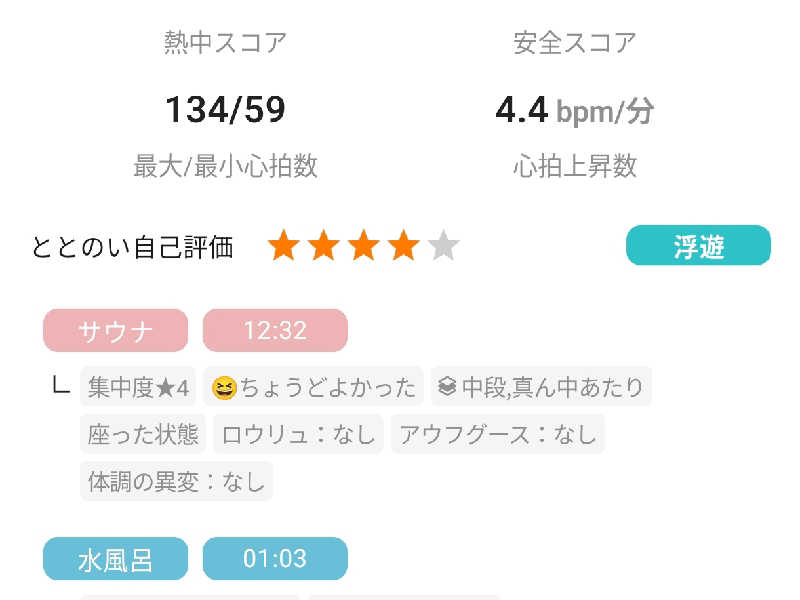Select the blue 水風呂 label
The width and height of the screenshot is (800, 600).
click(115, 559)
